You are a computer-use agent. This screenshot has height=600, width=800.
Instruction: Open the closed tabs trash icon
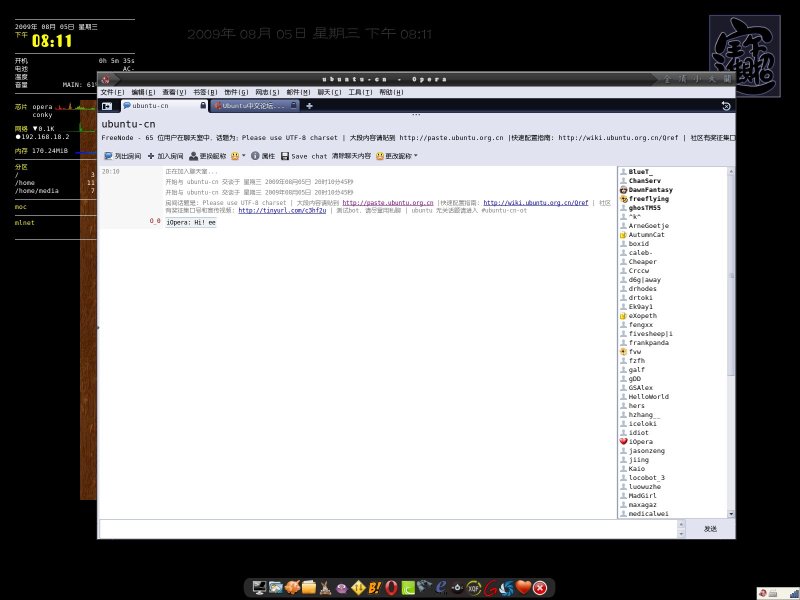coord(726,106)
